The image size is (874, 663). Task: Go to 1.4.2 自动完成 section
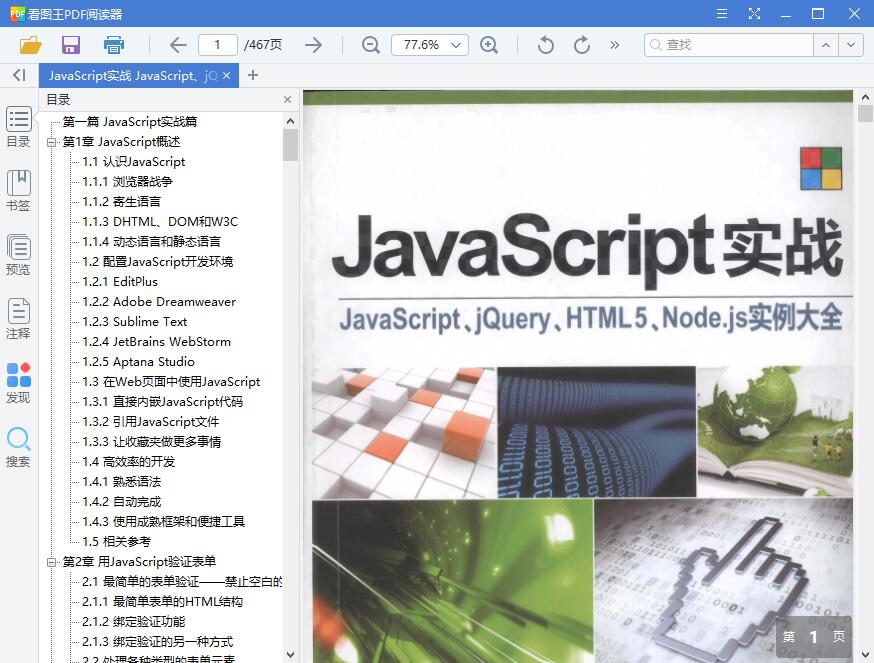pyautogui.click(x=122, y=502)
